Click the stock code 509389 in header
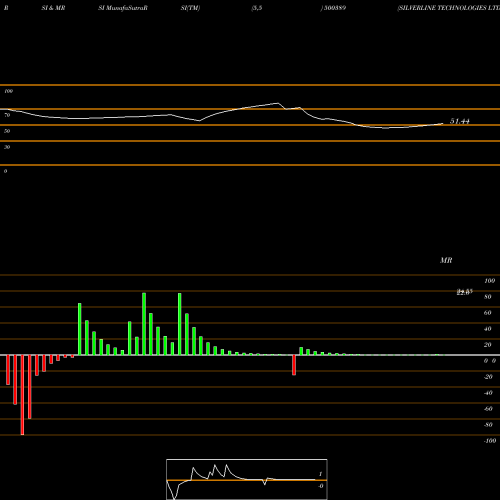This screenshot has height=500, width=500. [x=334, y=8]
